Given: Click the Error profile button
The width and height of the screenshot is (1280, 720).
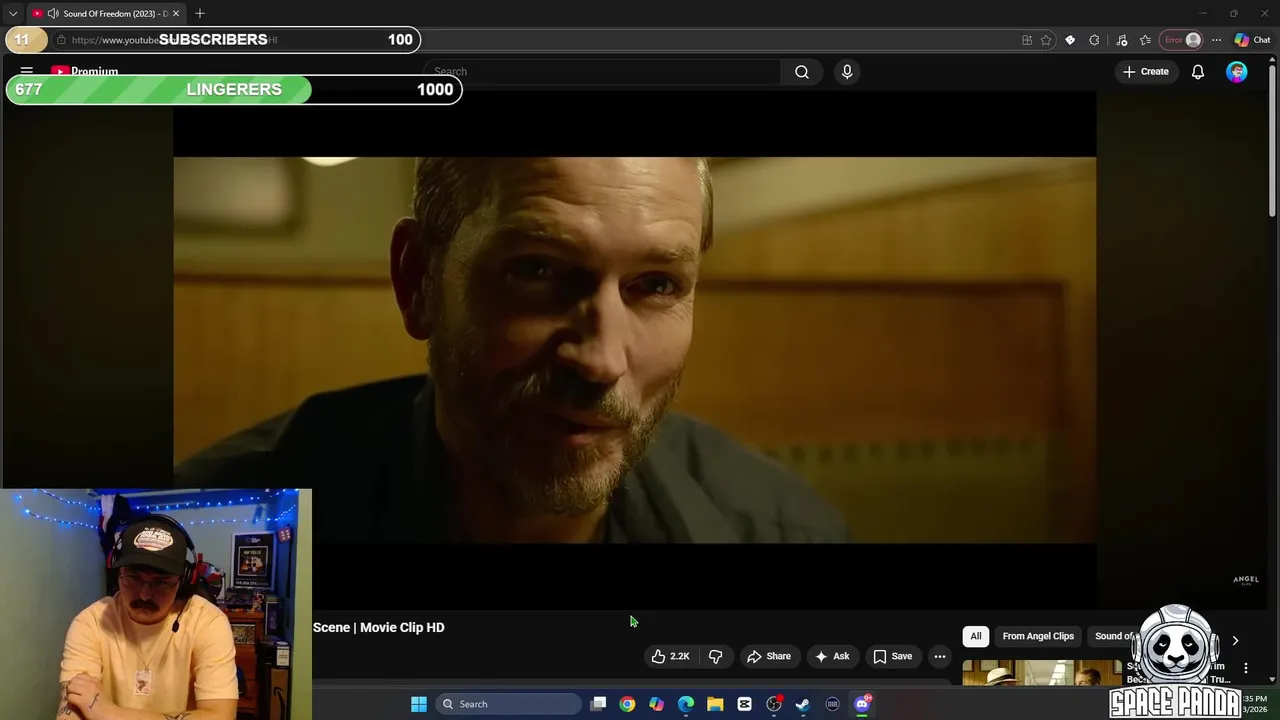Looking at the screenshot, I should (1181, 40).
